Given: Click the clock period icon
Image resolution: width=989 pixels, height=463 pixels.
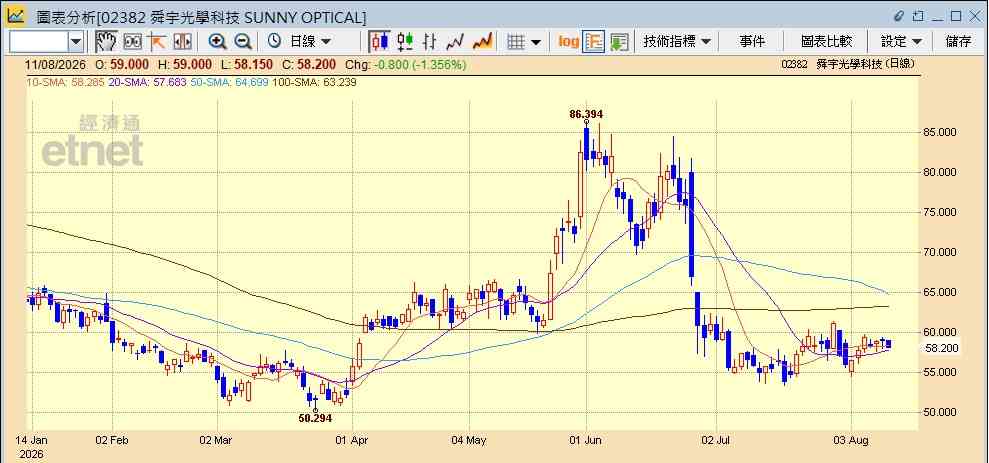Looking at the screenshot, I should coord(274,42).
